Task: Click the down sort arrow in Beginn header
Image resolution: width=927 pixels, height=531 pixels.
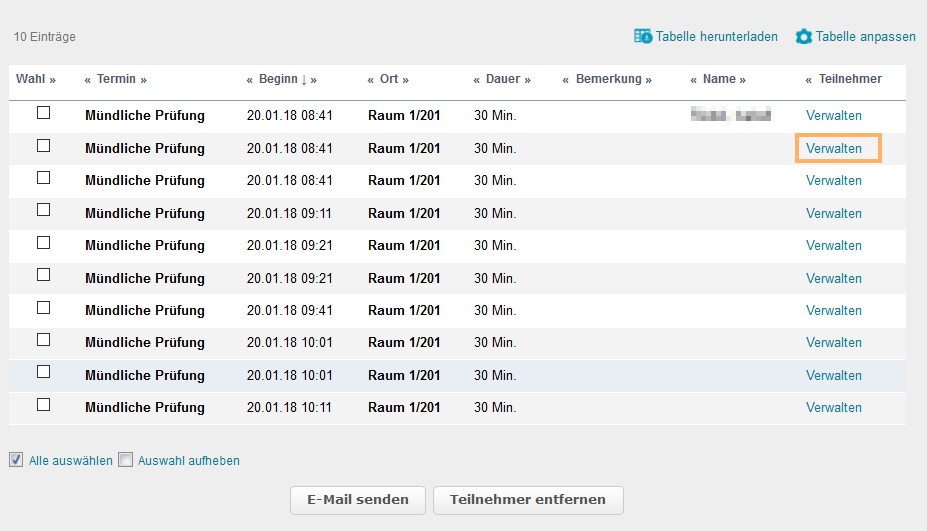Action: point(304,79)
